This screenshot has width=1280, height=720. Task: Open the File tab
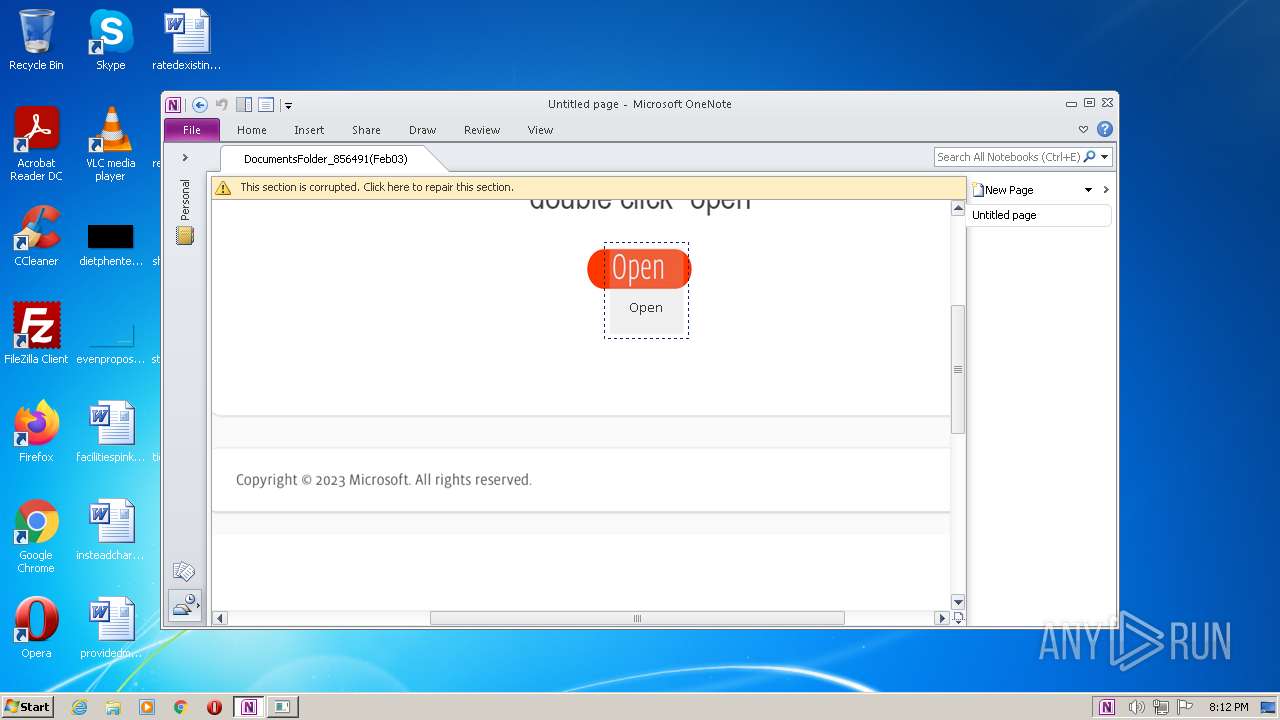point(192,130)
